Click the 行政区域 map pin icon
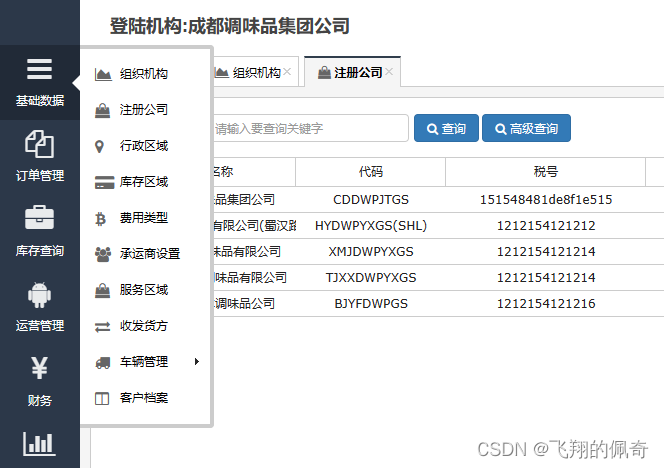 pyautogui.click(x=99, y=146)
